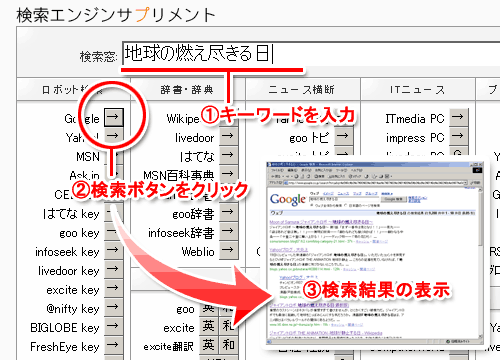Click the arrow button beside livedoor dictionary
Viewport: 500px width, 360px height.
click(228, 136)
